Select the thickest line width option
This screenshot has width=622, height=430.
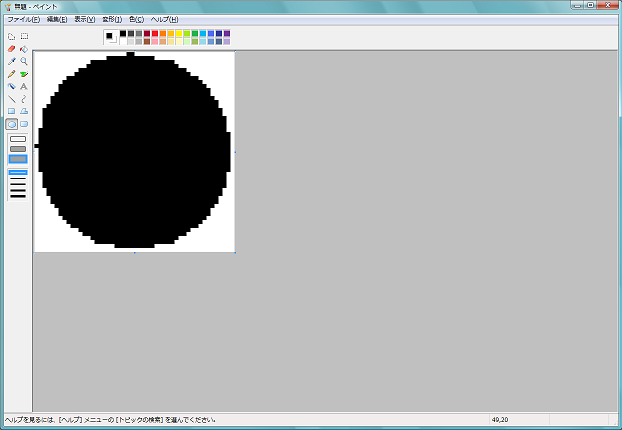point(18,196)
